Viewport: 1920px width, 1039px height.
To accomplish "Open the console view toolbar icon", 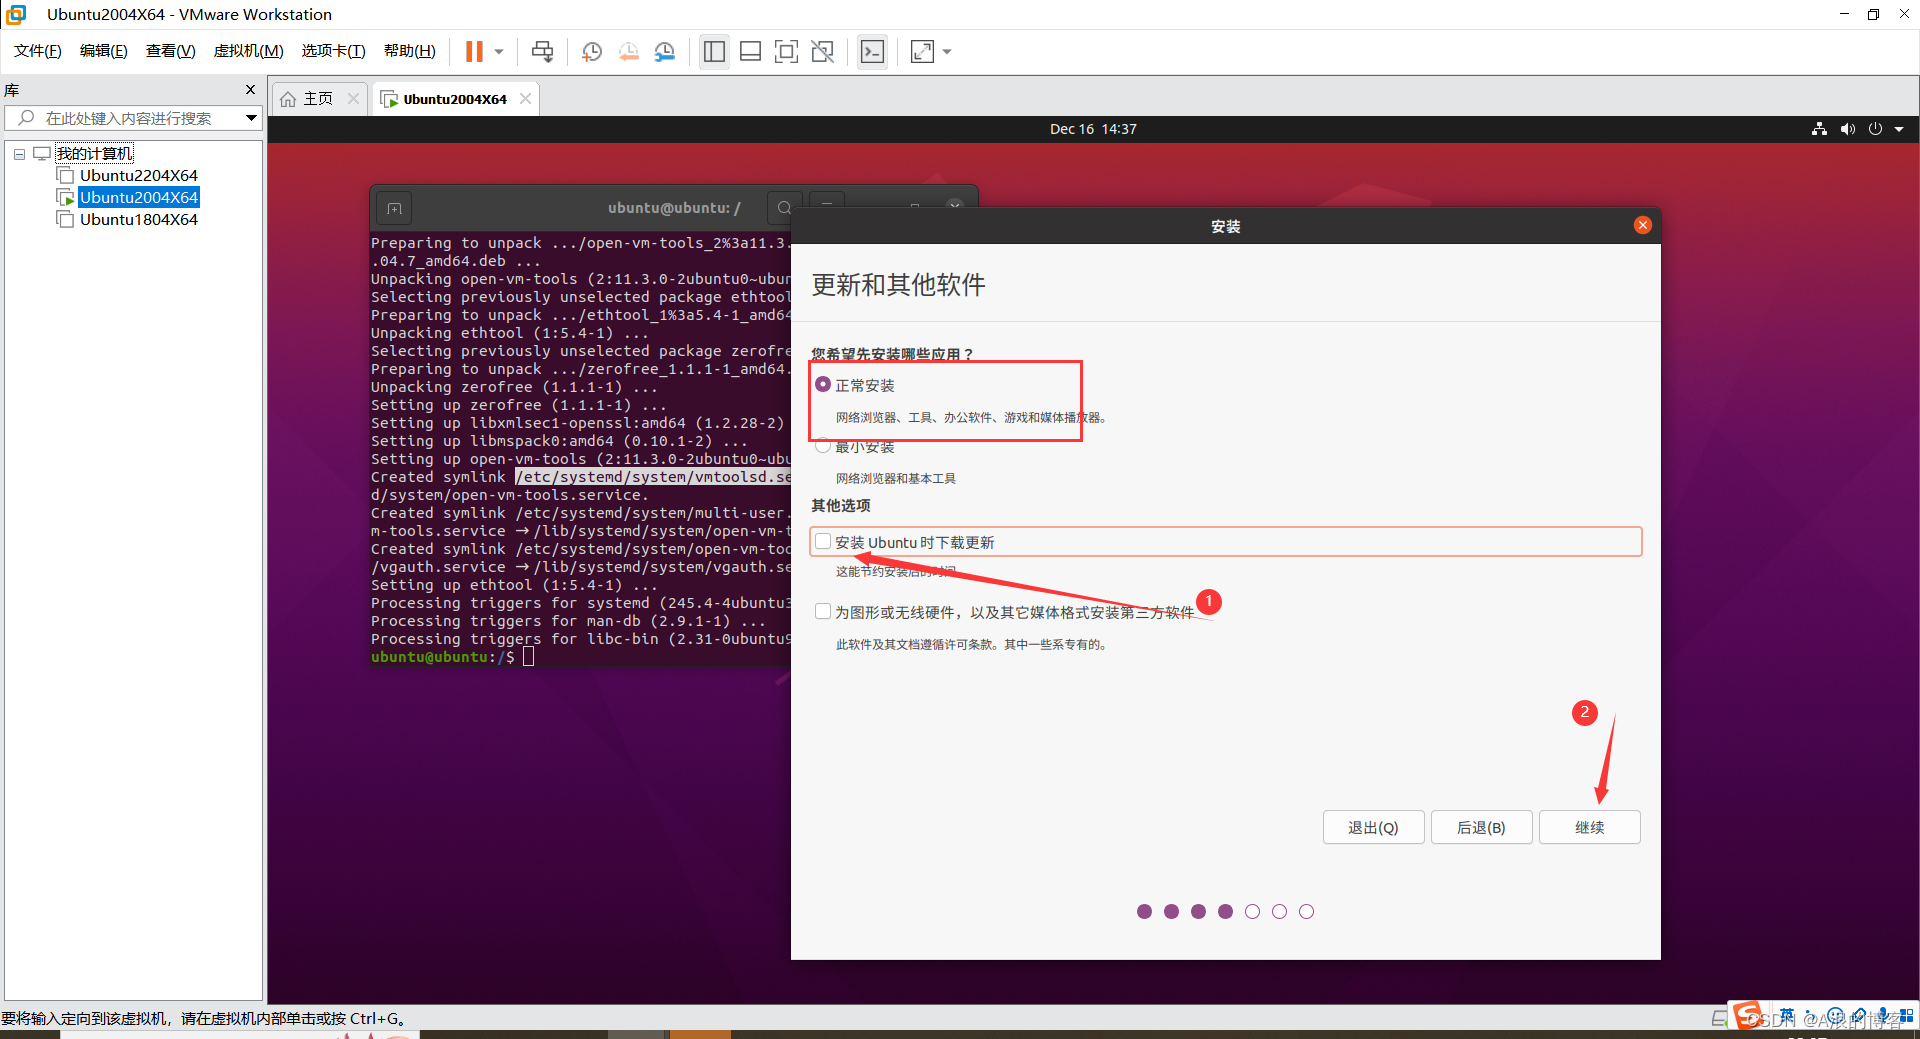I will 872,51.
